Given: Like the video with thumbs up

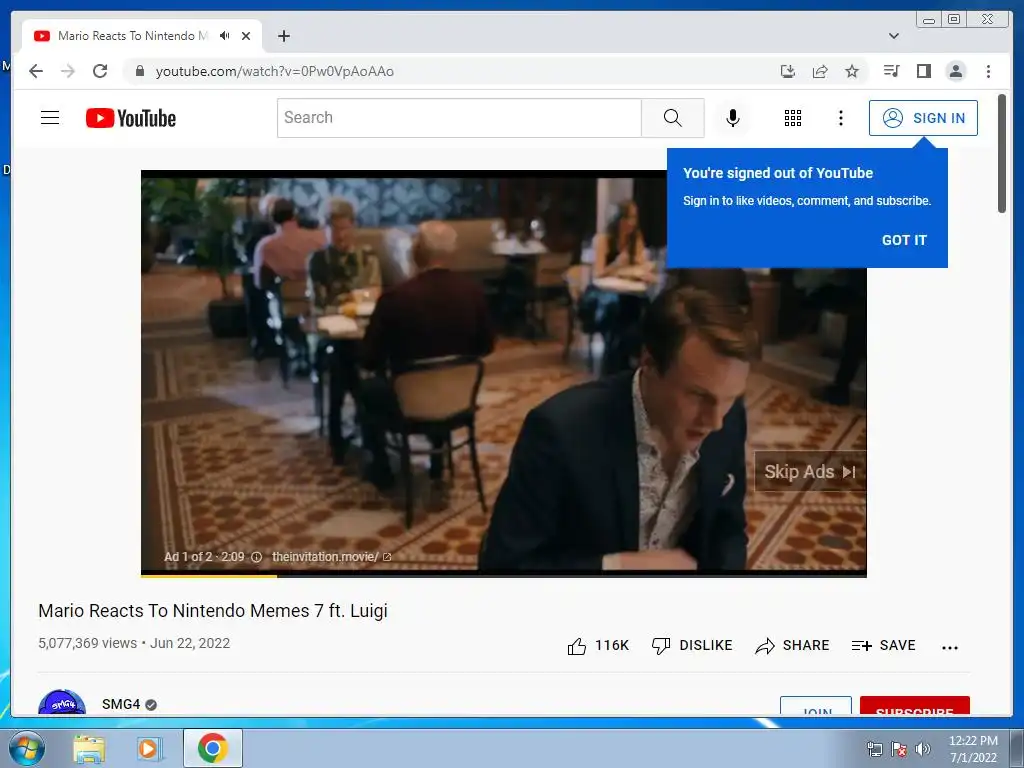Looking at the screenshot, I should tap(598, 646).
